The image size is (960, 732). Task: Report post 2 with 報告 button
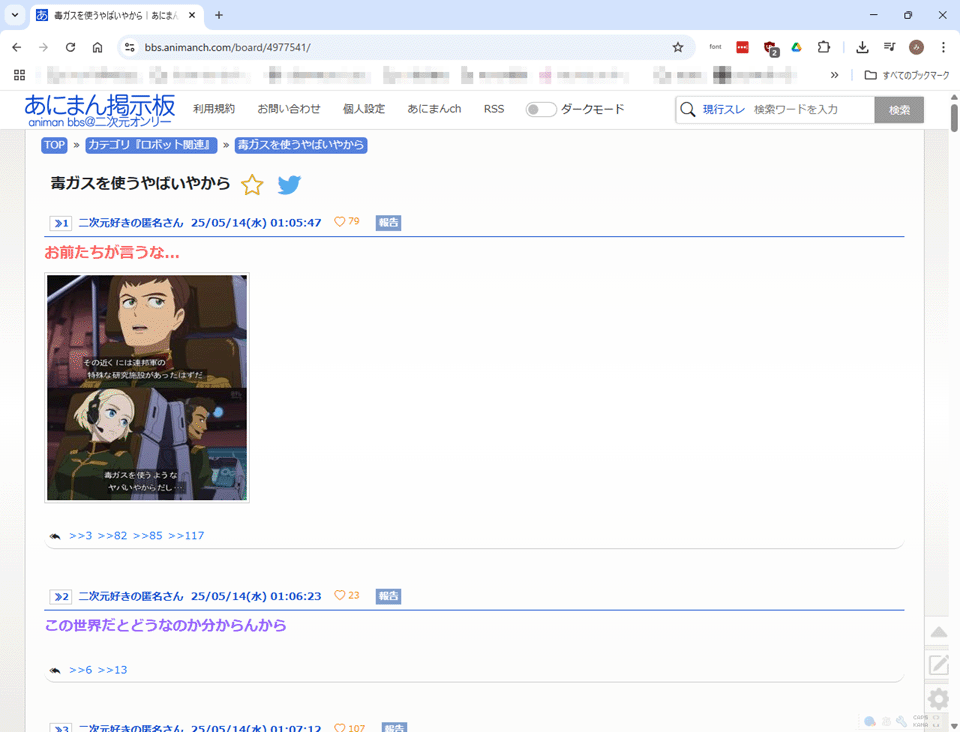tap(388, 596)
